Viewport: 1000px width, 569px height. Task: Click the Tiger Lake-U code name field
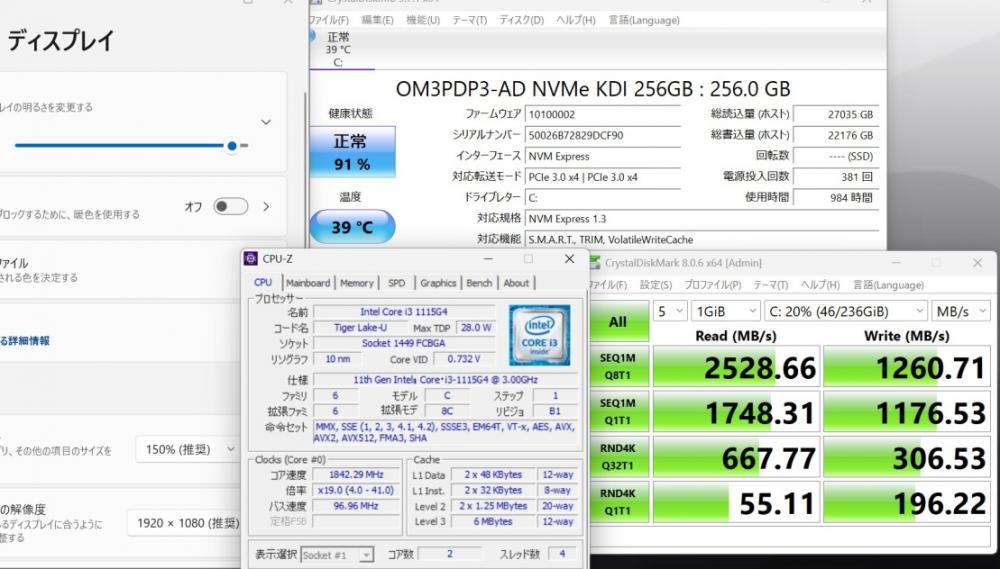[360, 327]
